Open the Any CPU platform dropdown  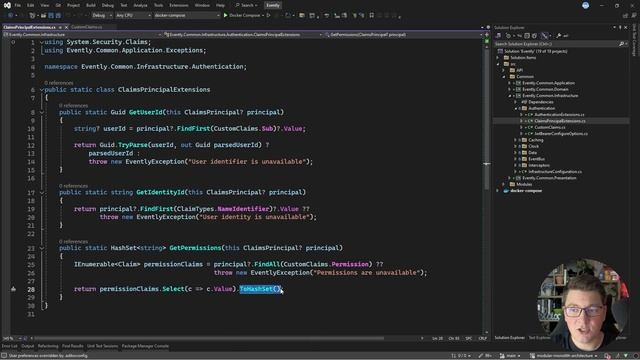[x=133, y=16]
